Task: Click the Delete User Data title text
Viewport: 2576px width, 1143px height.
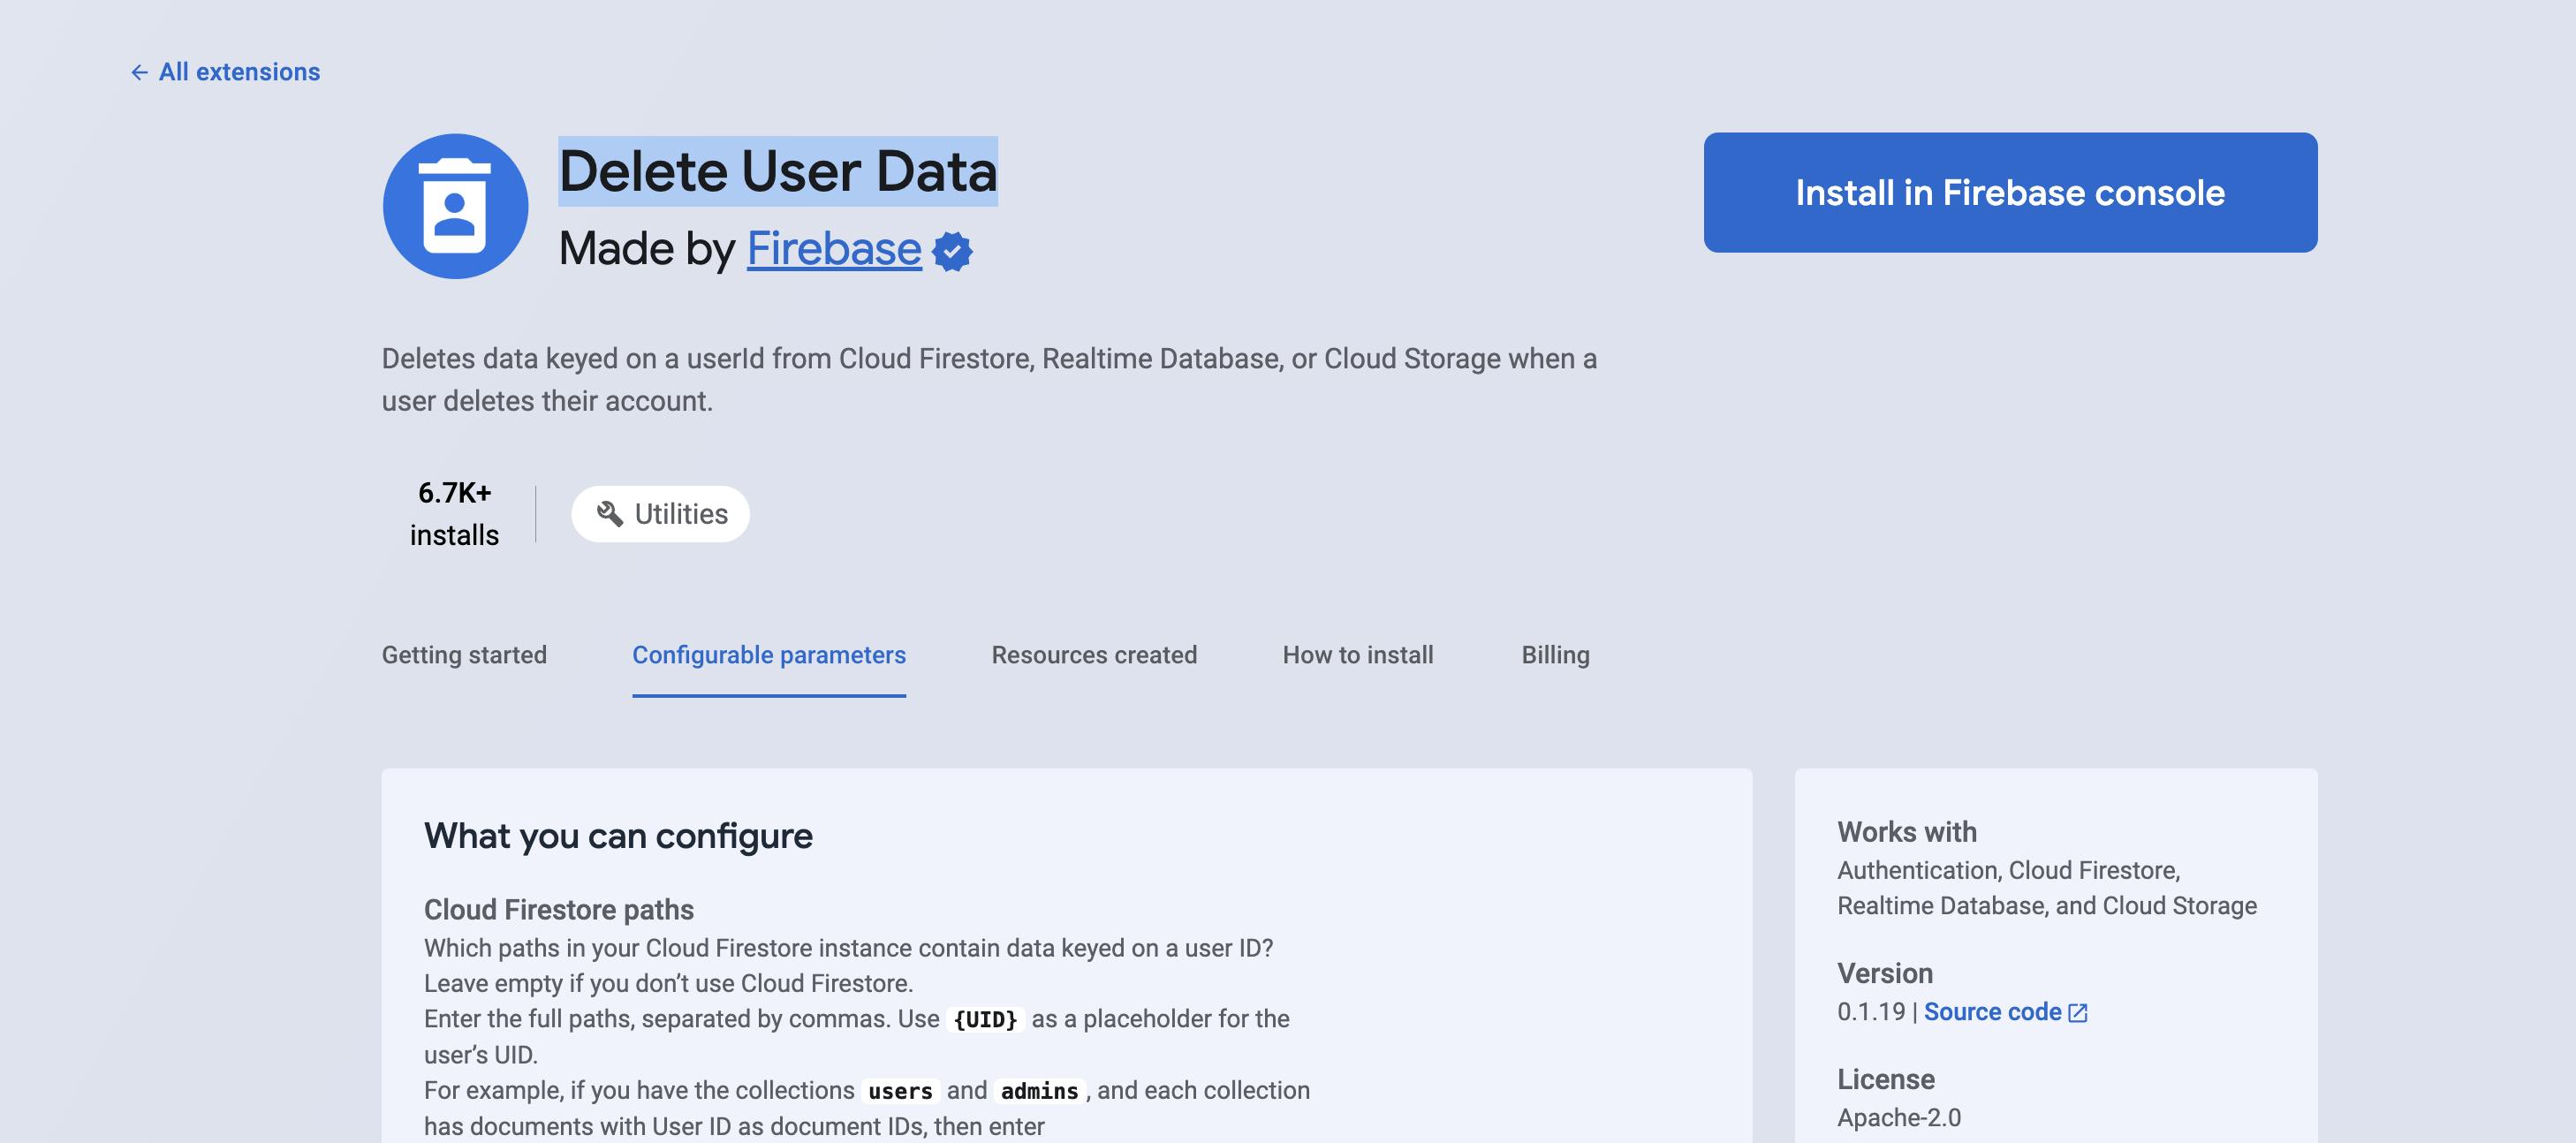Action: [x=777, y=172]
